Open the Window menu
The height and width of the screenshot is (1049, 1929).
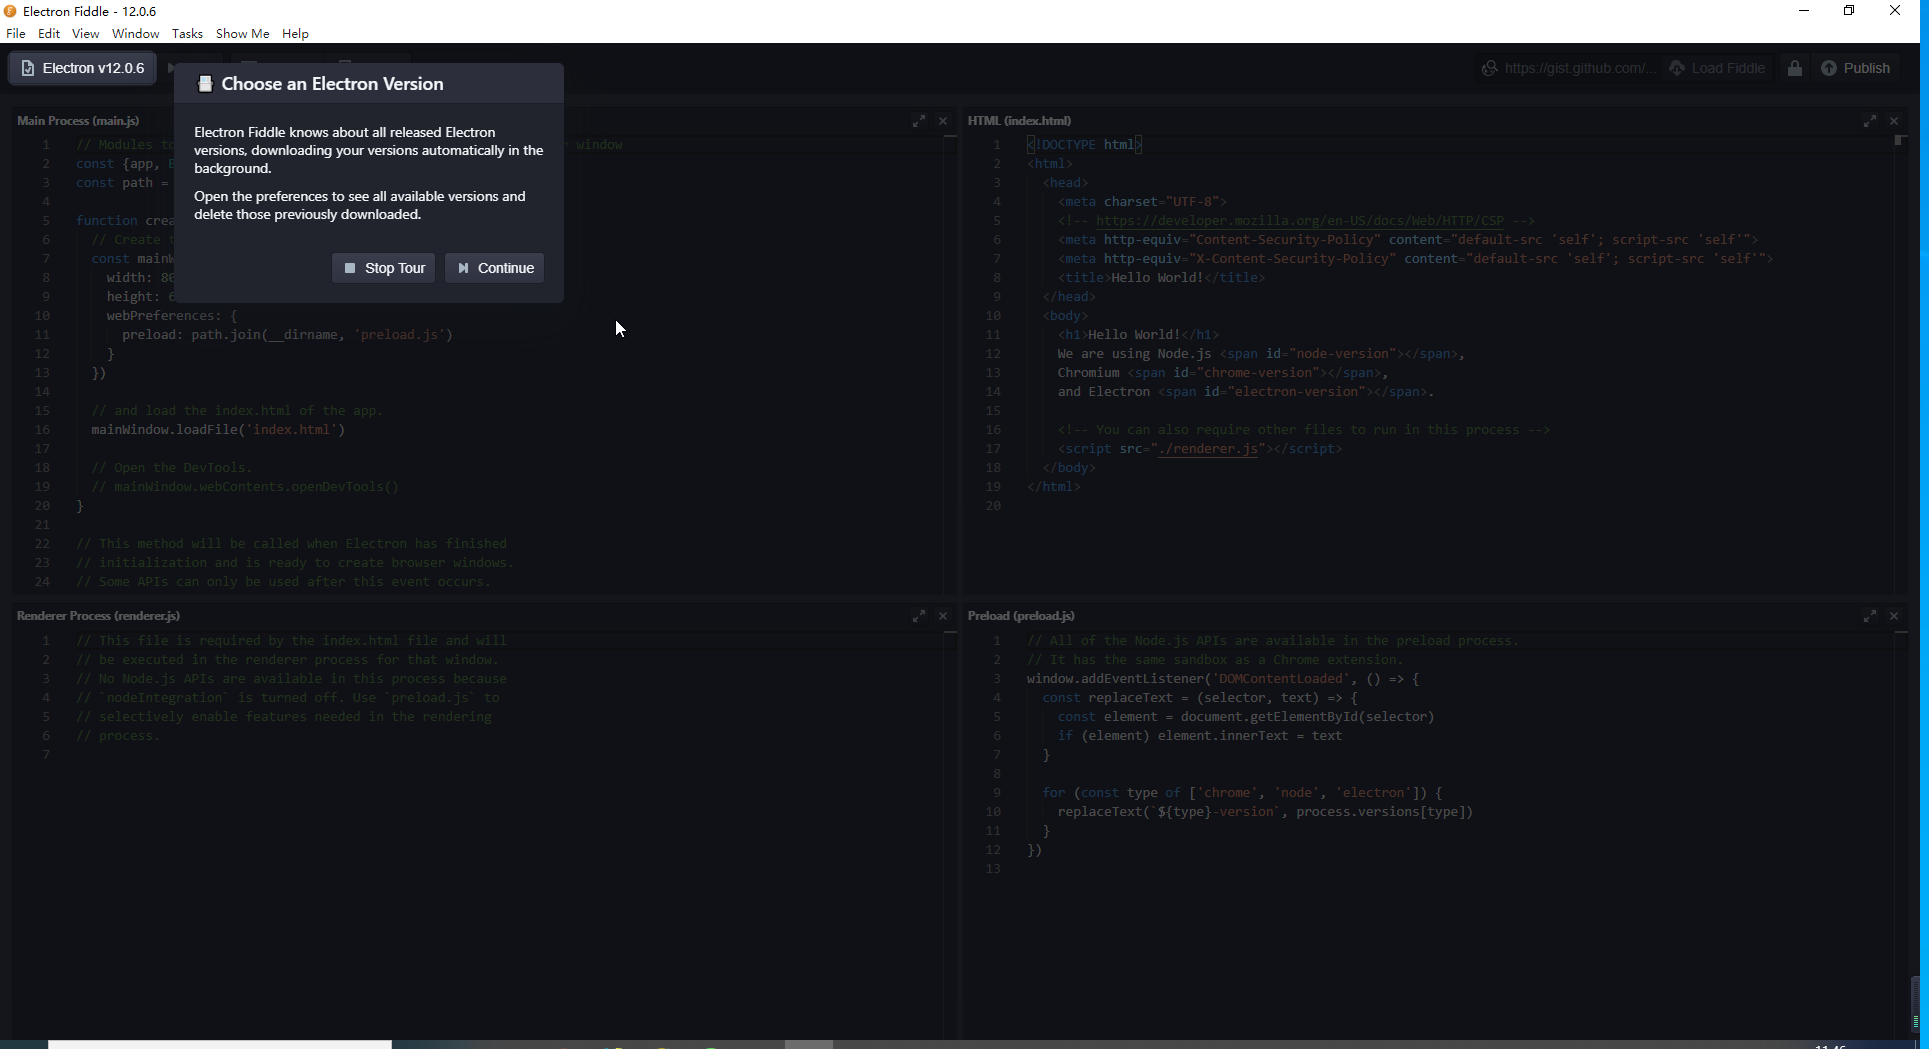coord(135,33)
